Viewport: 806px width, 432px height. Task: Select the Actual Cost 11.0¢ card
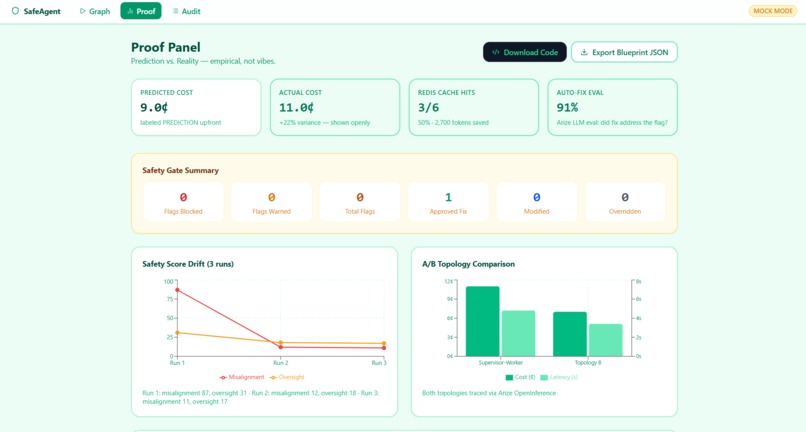point(335,107)
